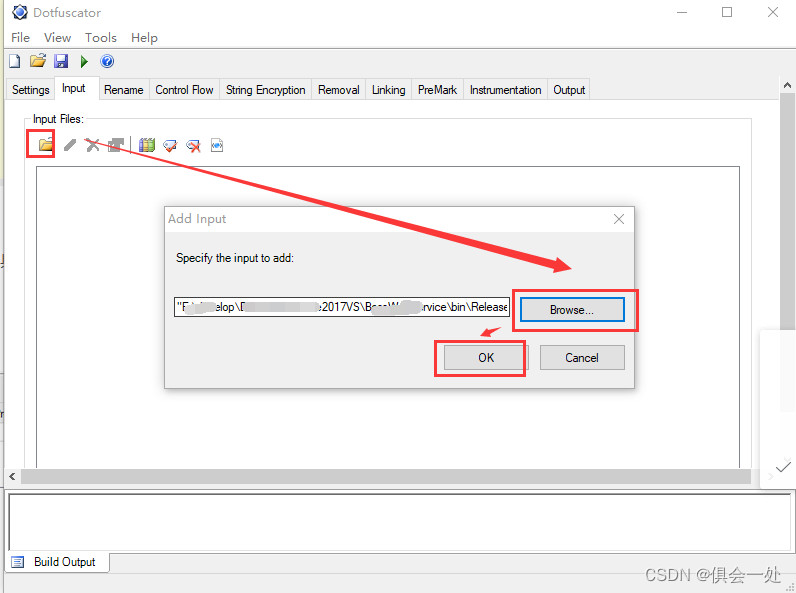Click the Browse... button in Add Input
The image size is (796, 593).
[x=572, y=310]
